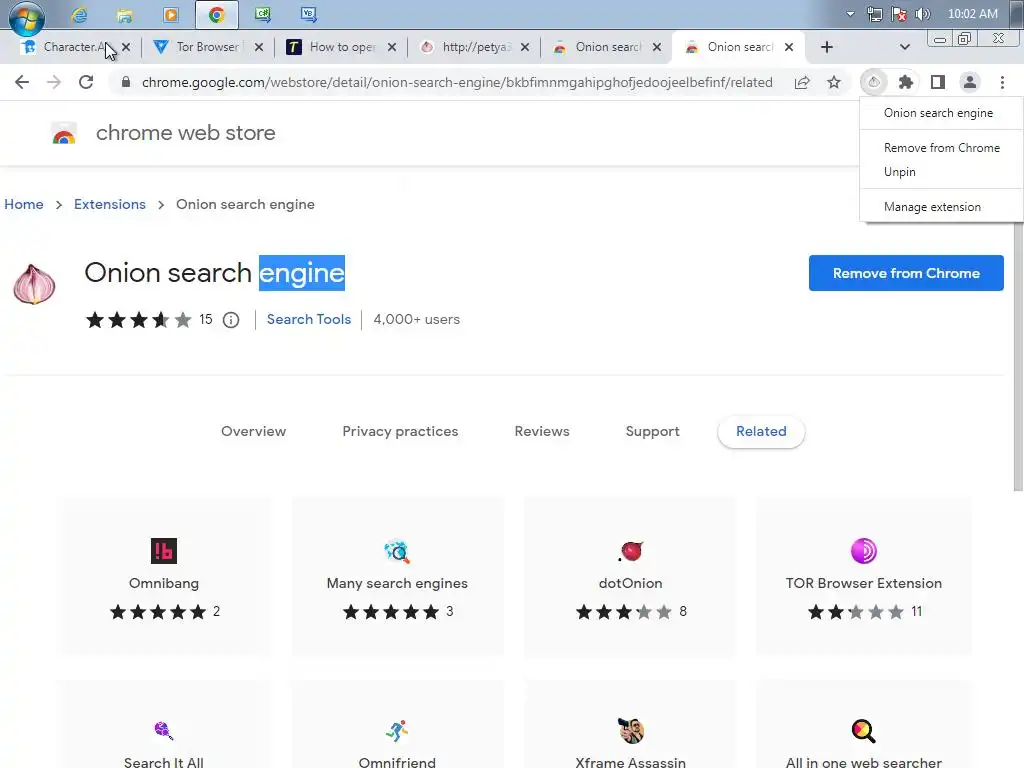Close the How to open tab
The height and width of the screenshot is (768, 1024).
point(392,47)
